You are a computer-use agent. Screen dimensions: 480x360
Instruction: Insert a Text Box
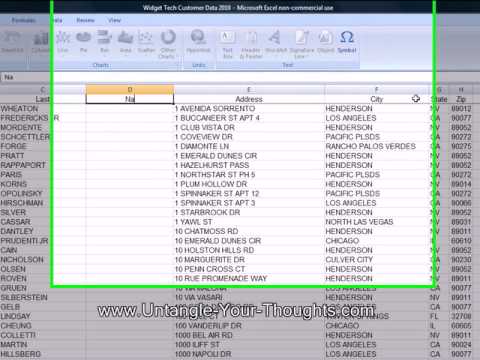227,44
